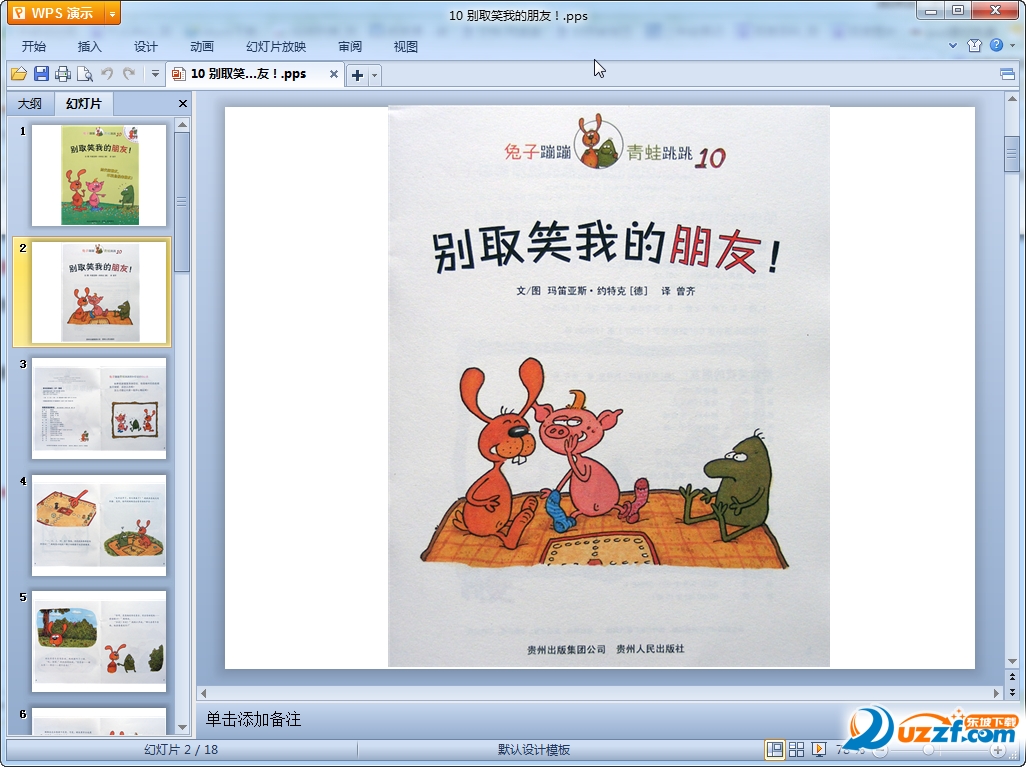Open the 设计 ribbon tab

coord(145,46)
